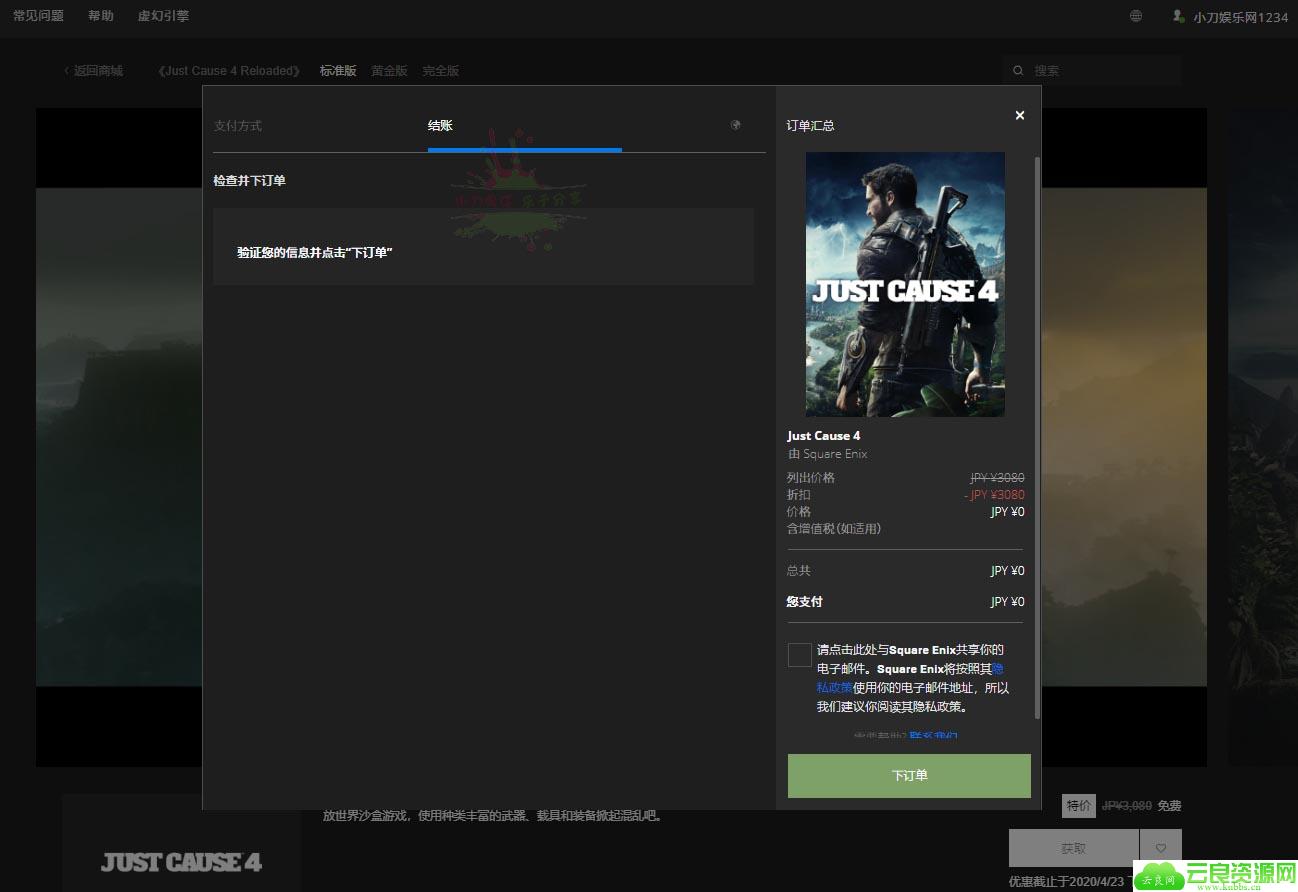Click the heart wishlist icon next to 获取

pos(1161,847)
